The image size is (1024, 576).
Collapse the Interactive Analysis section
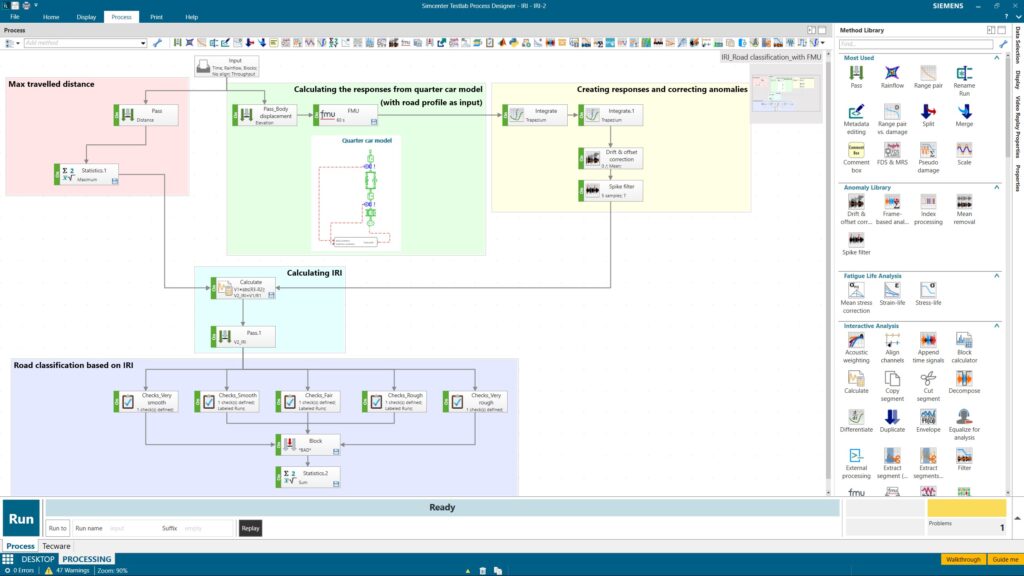click(997, 326)
